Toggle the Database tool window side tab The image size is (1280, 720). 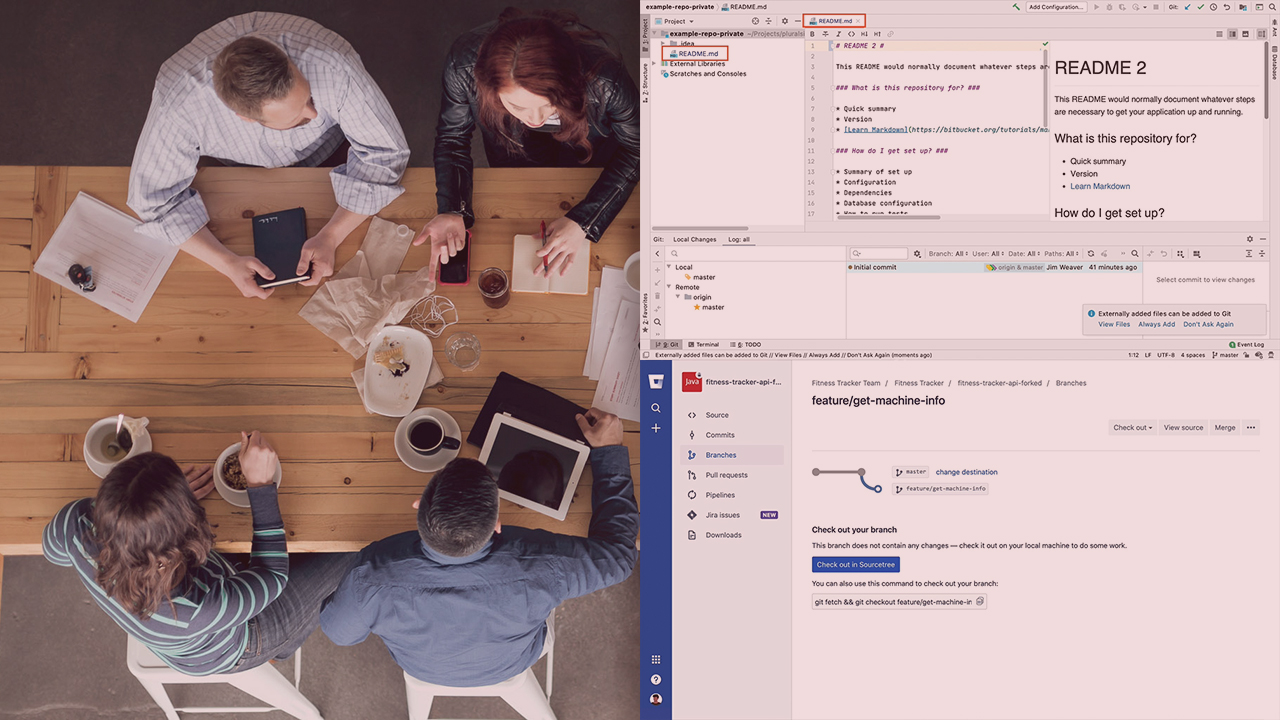1275,65
